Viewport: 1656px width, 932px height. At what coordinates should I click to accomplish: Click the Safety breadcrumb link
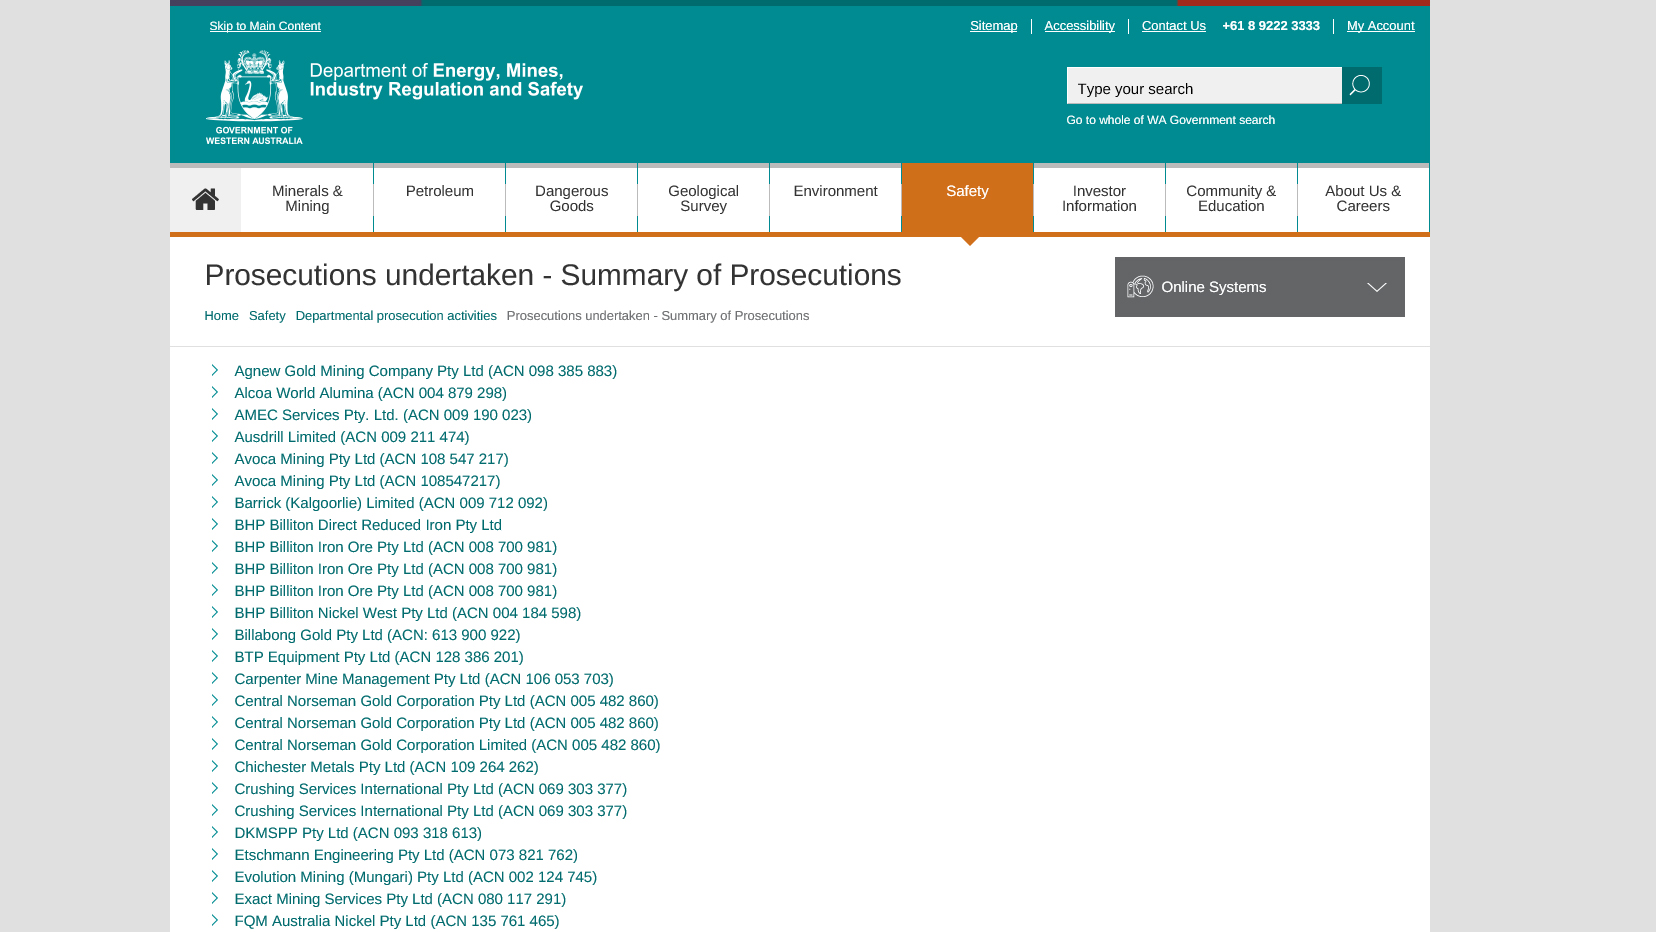(x=267, y=316)
